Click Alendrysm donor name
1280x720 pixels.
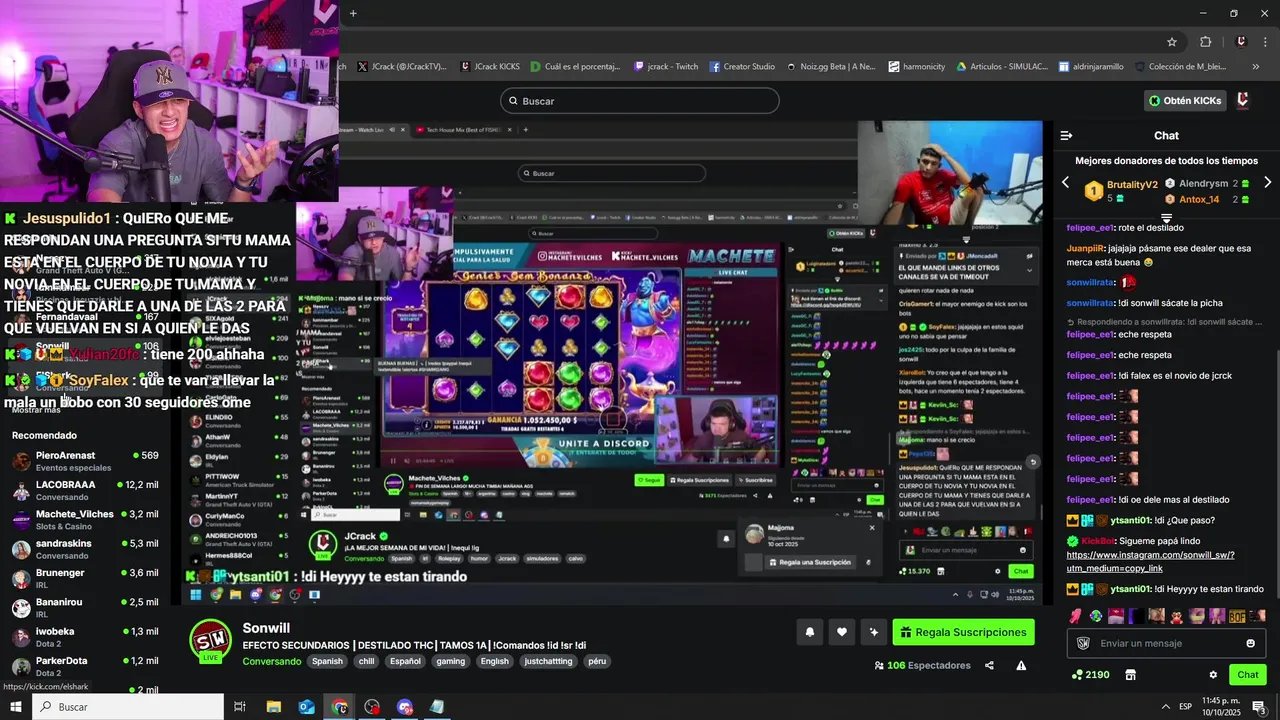pyautogui.click(x=1203, y=184)
